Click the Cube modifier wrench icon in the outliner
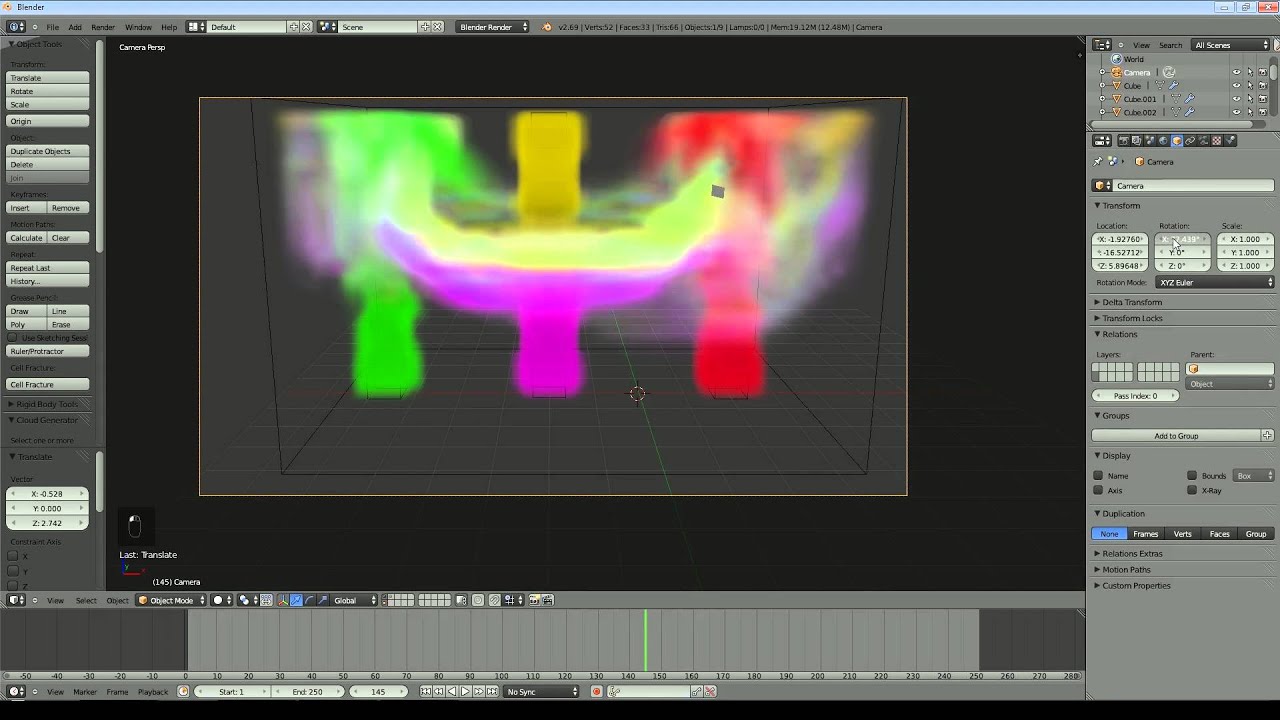This screenshot has height=720, width=1280. 1174,85
